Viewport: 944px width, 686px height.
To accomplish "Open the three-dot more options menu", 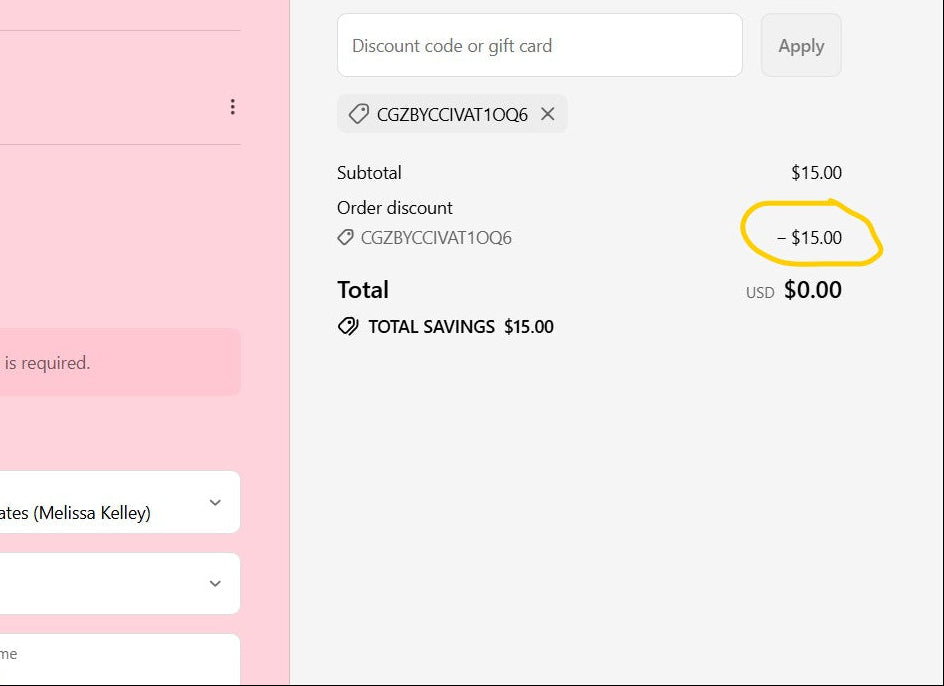I will (x=232, y=107).
